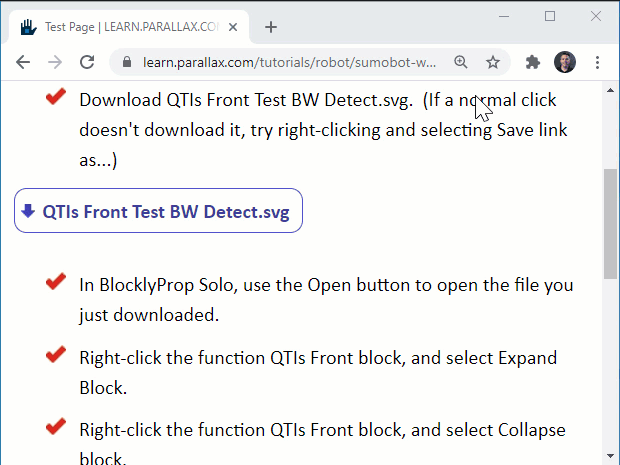This screenshot has height=465, width=620.
Task: Close the Test Page tab
Action: click(233, 27)
